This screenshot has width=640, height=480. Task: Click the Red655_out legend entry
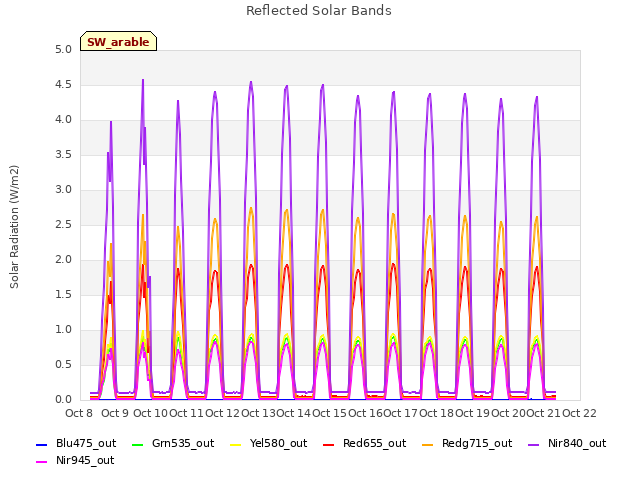click(364, 443)
